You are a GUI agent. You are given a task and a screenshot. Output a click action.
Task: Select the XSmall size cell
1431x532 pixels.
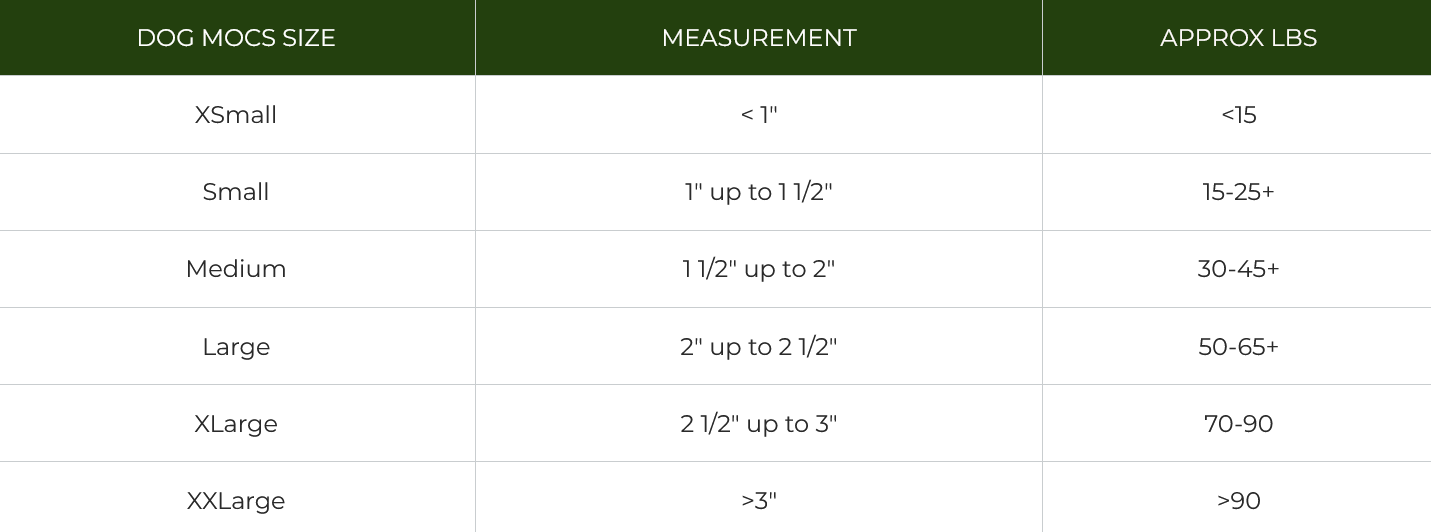pyautogui.click(x=236, y=115)
